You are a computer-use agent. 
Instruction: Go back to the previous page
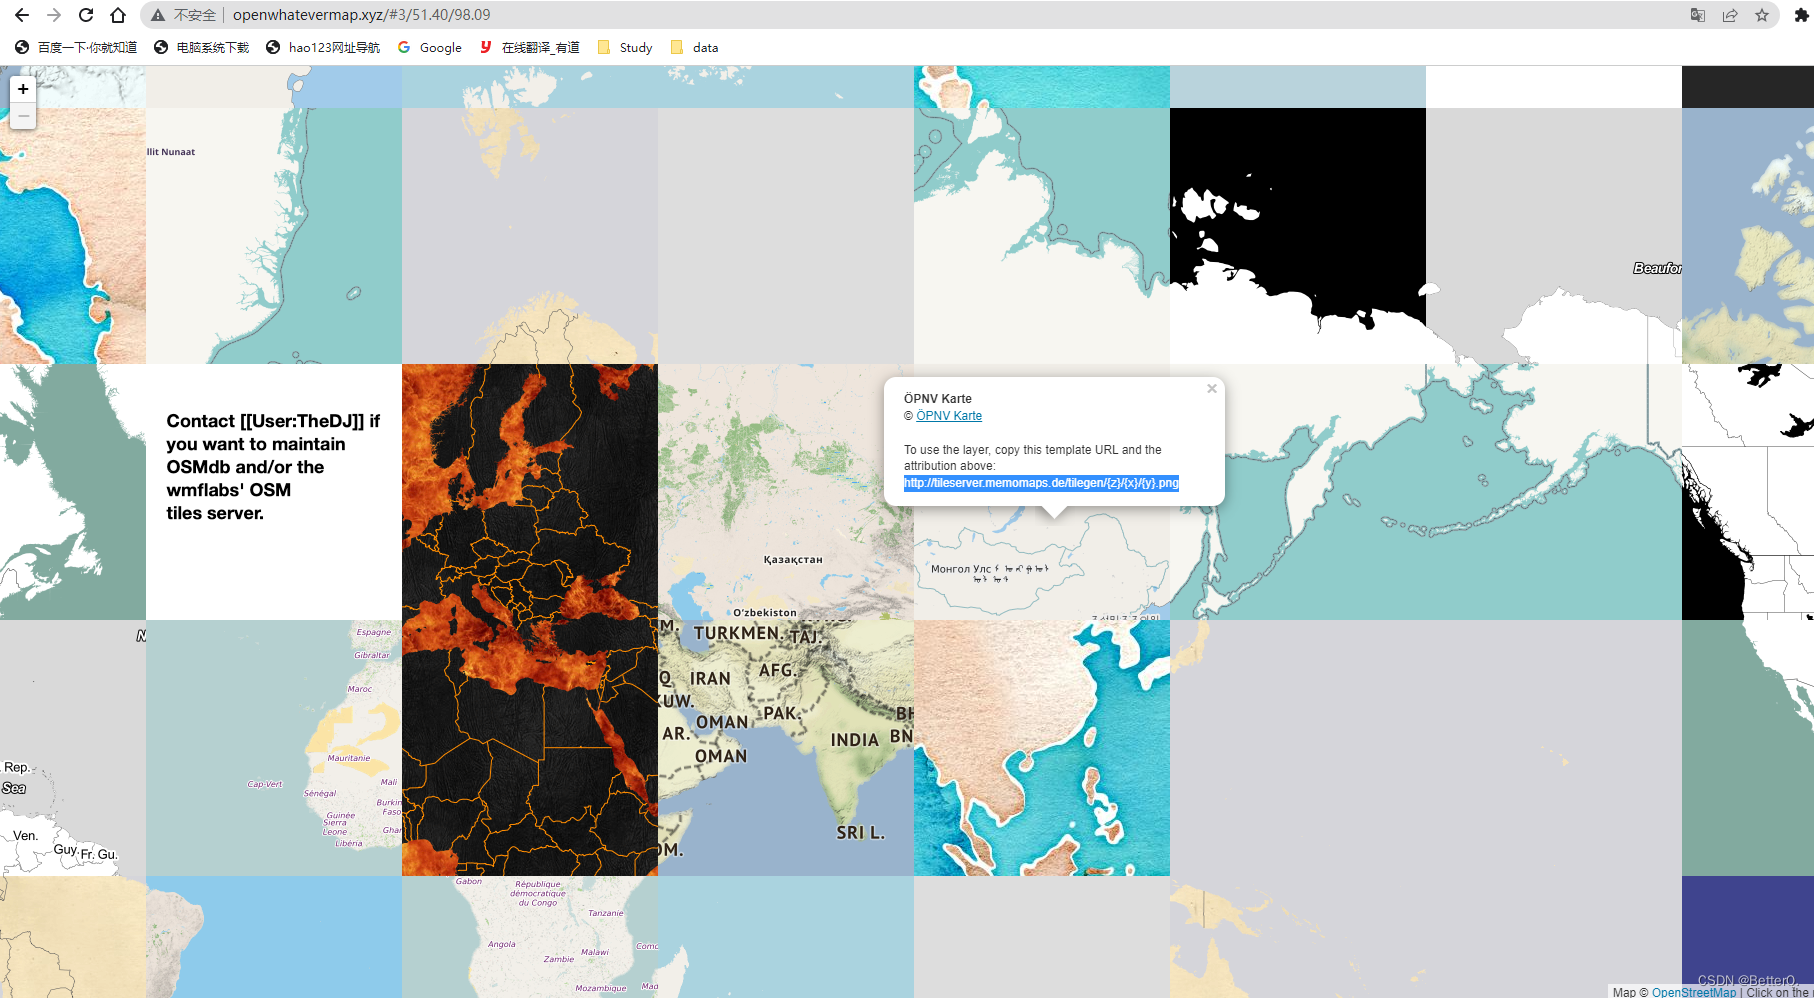pyautogui.click(x=22, y=15)
